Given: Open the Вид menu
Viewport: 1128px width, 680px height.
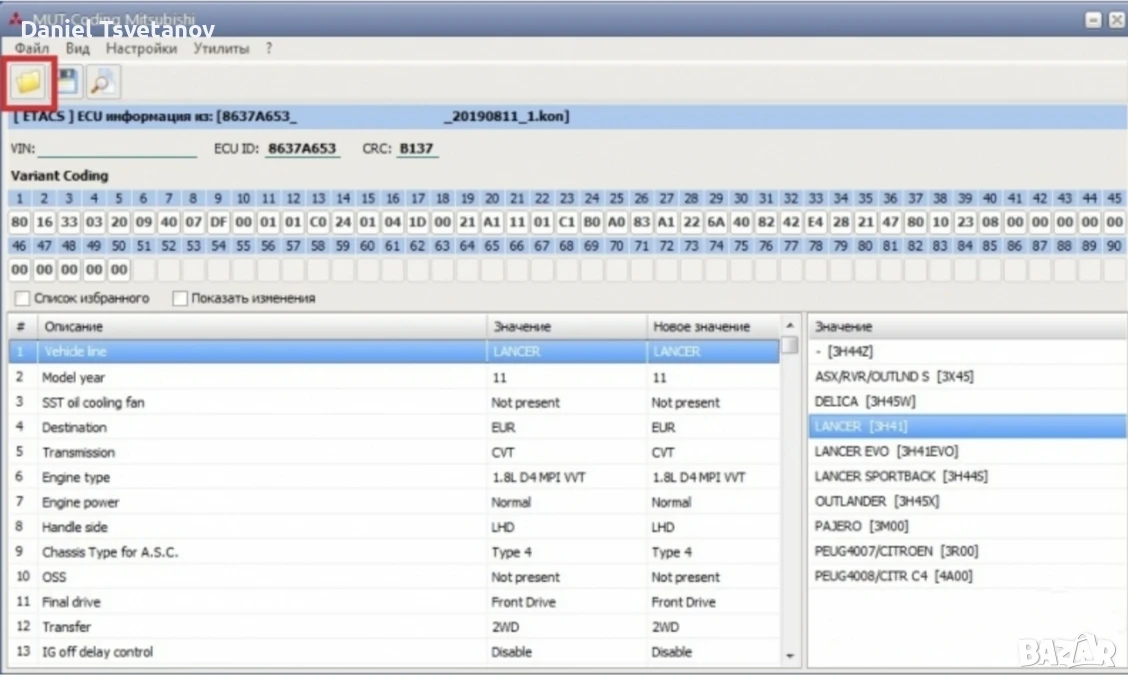Looking at the screenshot, I should [x=77, y=48].
